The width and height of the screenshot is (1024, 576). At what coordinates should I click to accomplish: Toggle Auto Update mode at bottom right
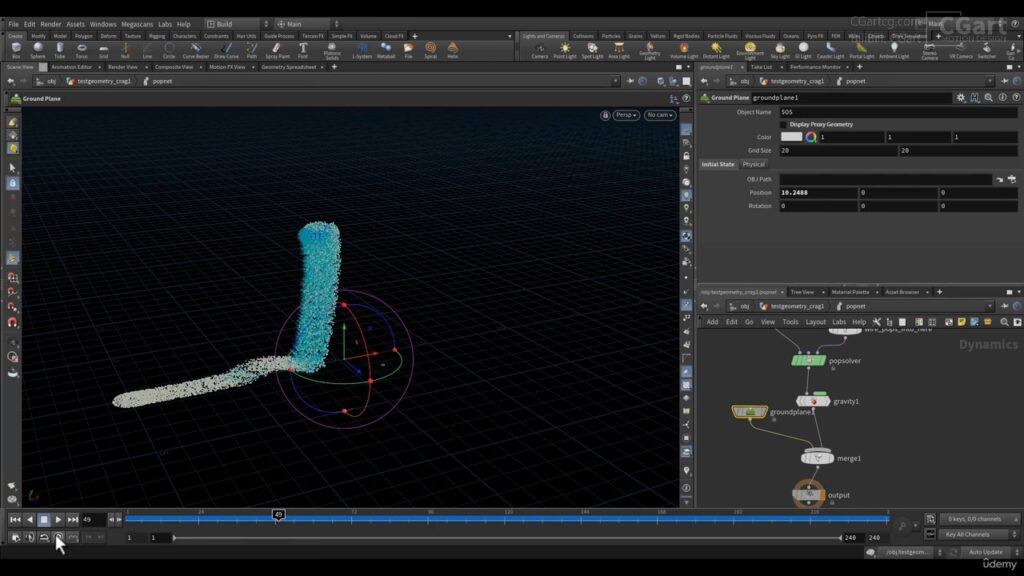point(986,552)
